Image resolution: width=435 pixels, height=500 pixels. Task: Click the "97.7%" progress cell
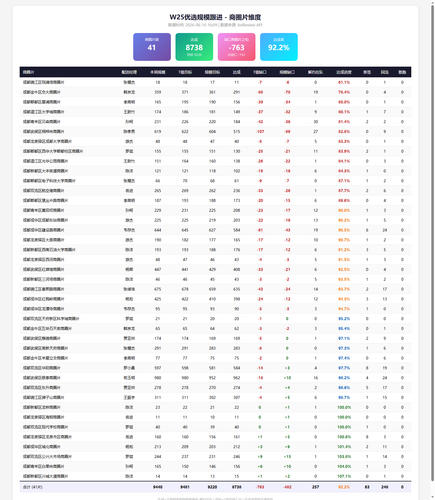pos(344,368)
